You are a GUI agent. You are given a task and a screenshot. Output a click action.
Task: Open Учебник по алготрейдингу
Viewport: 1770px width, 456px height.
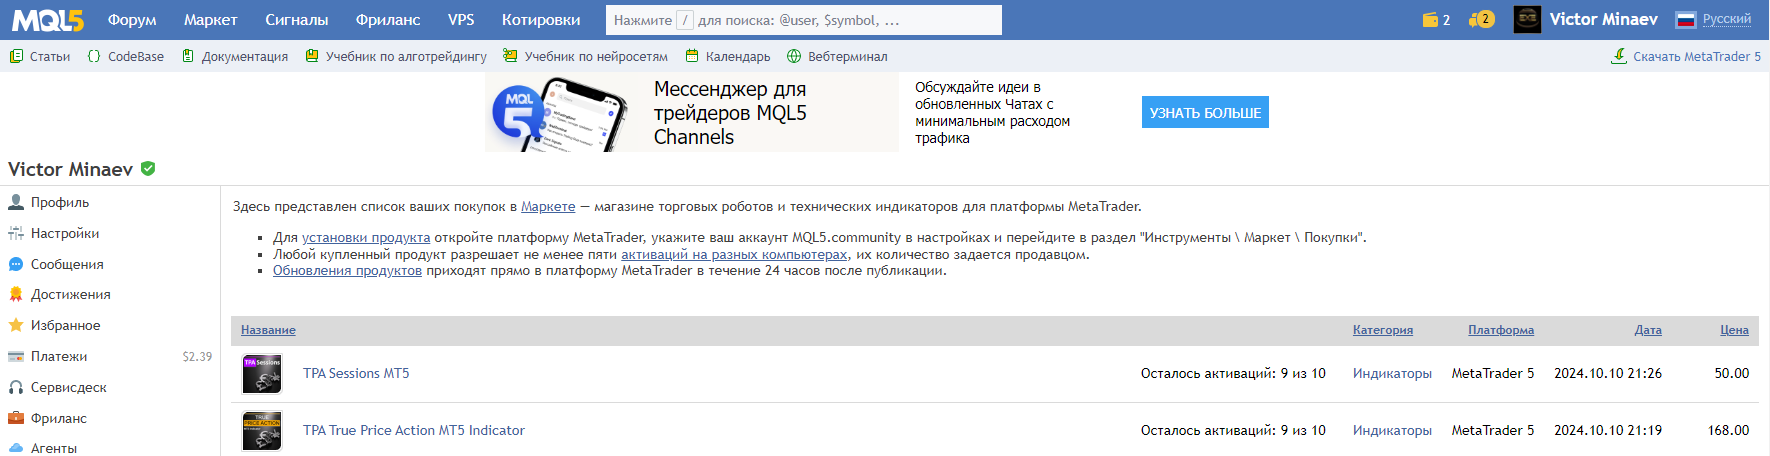coord(406,57)
